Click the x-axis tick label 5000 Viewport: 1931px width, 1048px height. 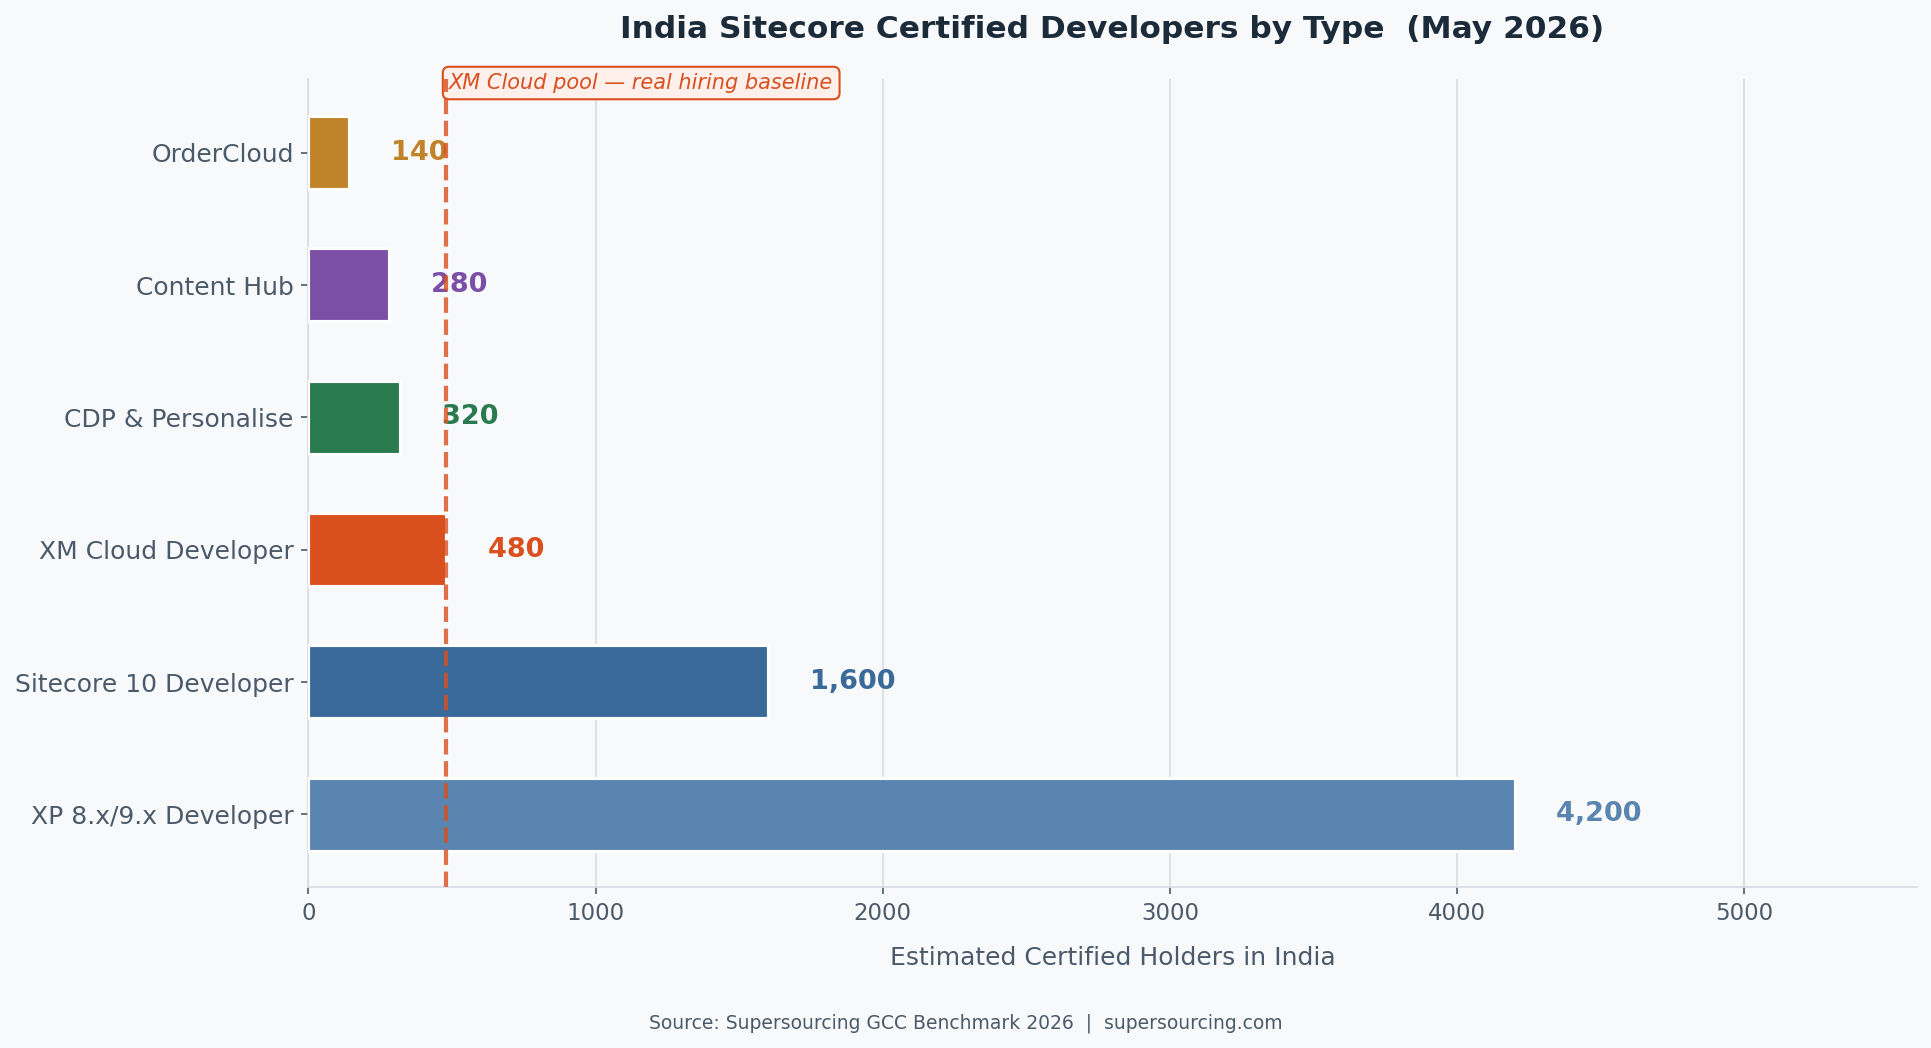pyautogui.click(x=1744, y=913)
